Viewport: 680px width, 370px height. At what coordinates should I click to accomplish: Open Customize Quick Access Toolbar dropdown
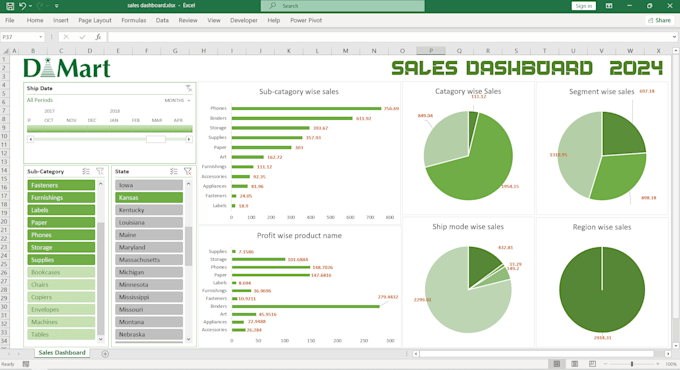coord(56,6)
